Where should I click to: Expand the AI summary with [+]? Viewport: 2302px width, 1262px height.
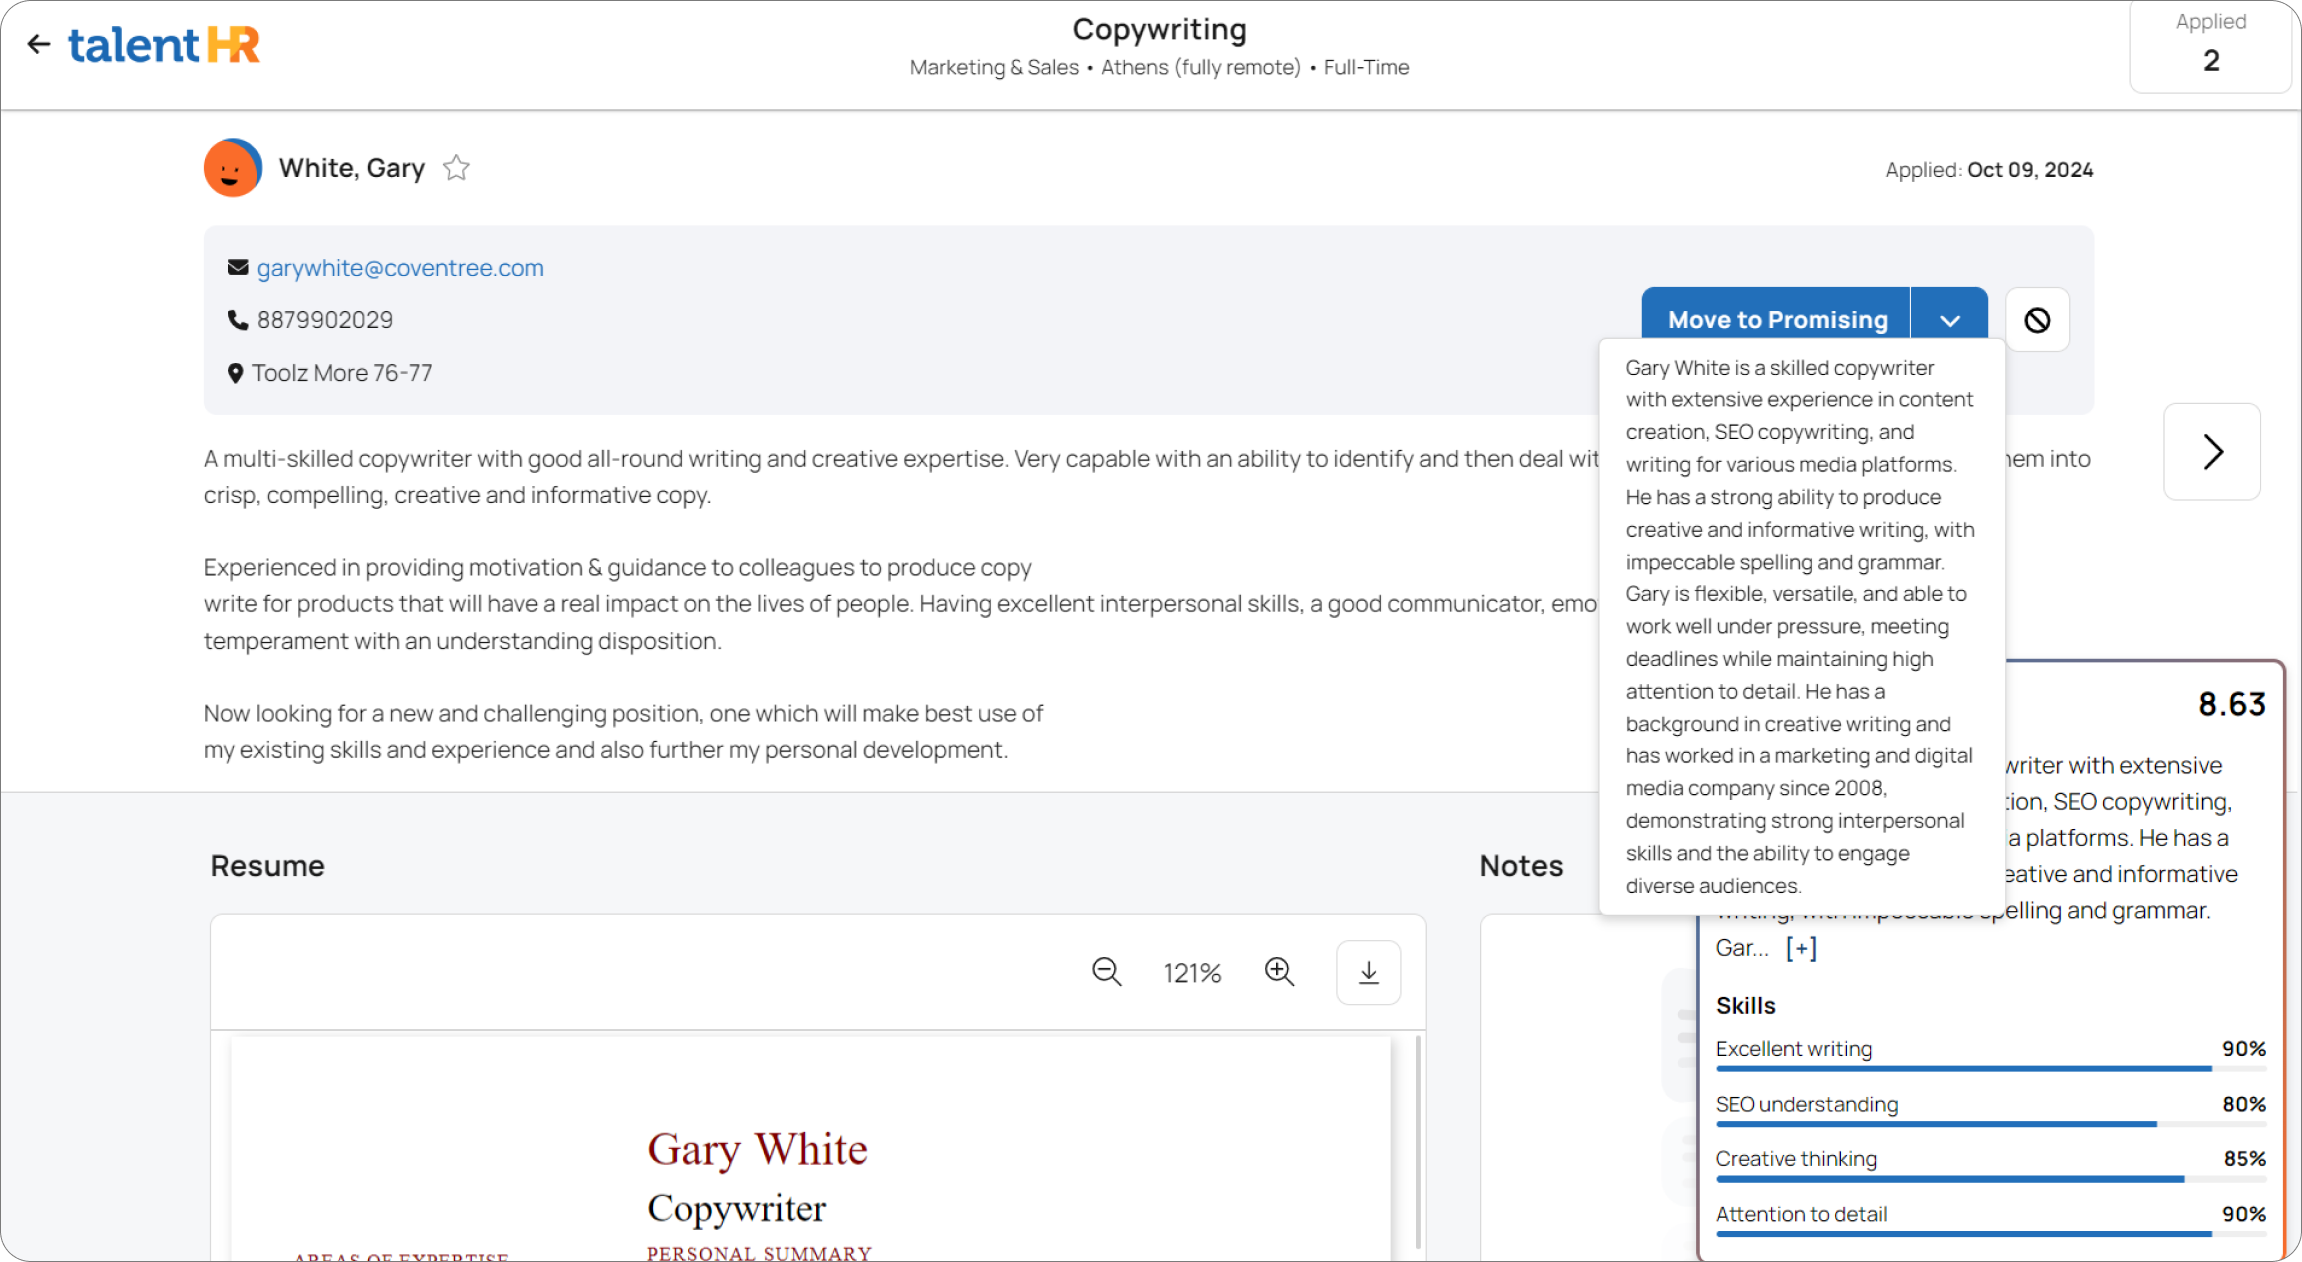(x=1801, y=948)
